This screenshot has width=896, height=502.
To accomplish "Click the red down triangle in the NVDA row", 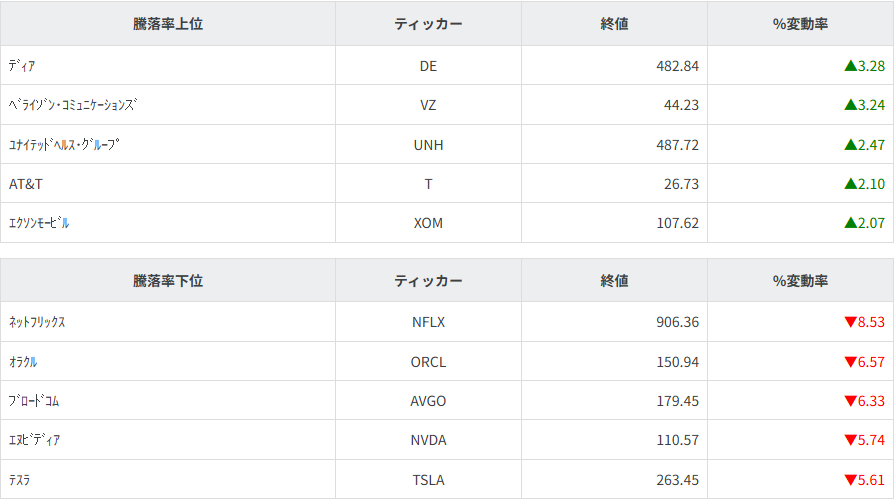I will (x=850, y=440).
